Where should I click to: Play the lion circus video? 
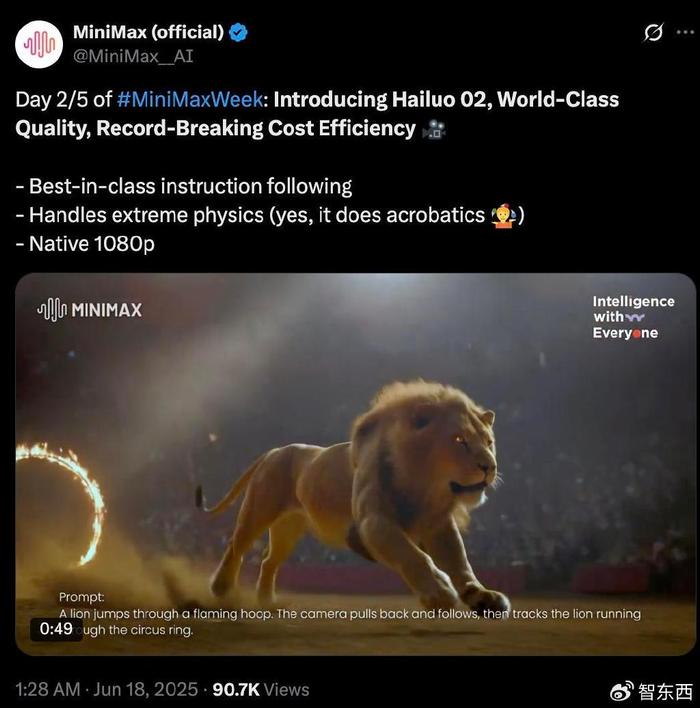(355, 464)
